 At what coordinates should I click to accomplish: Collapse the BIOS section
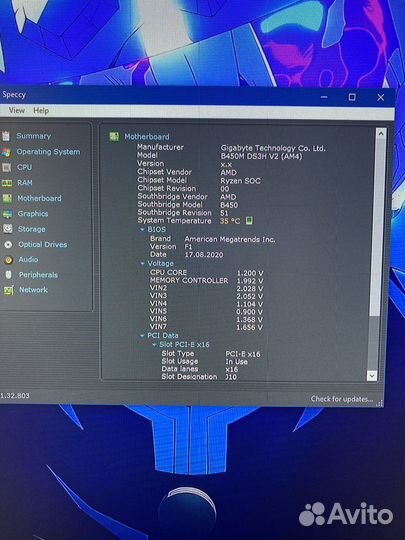coord(142,230)
